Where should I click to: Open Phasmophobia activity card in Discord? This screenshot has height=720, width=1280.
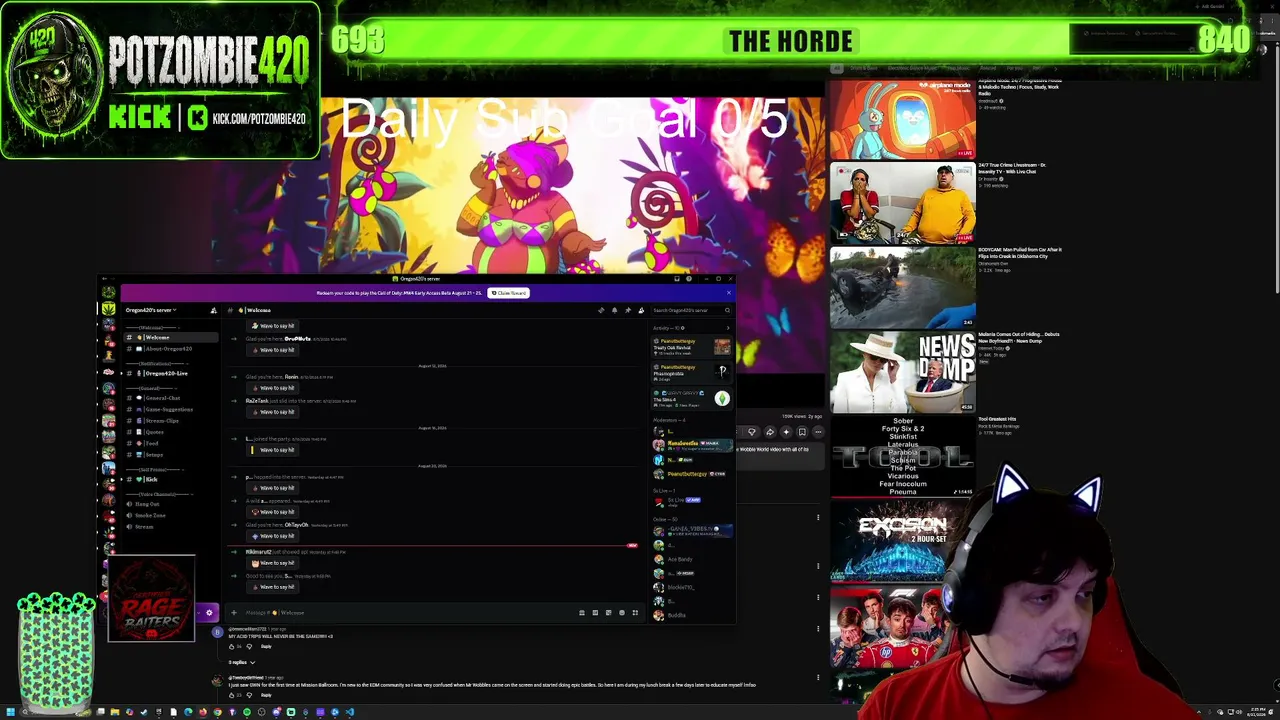pyautogui.click(x=692, y=371)
